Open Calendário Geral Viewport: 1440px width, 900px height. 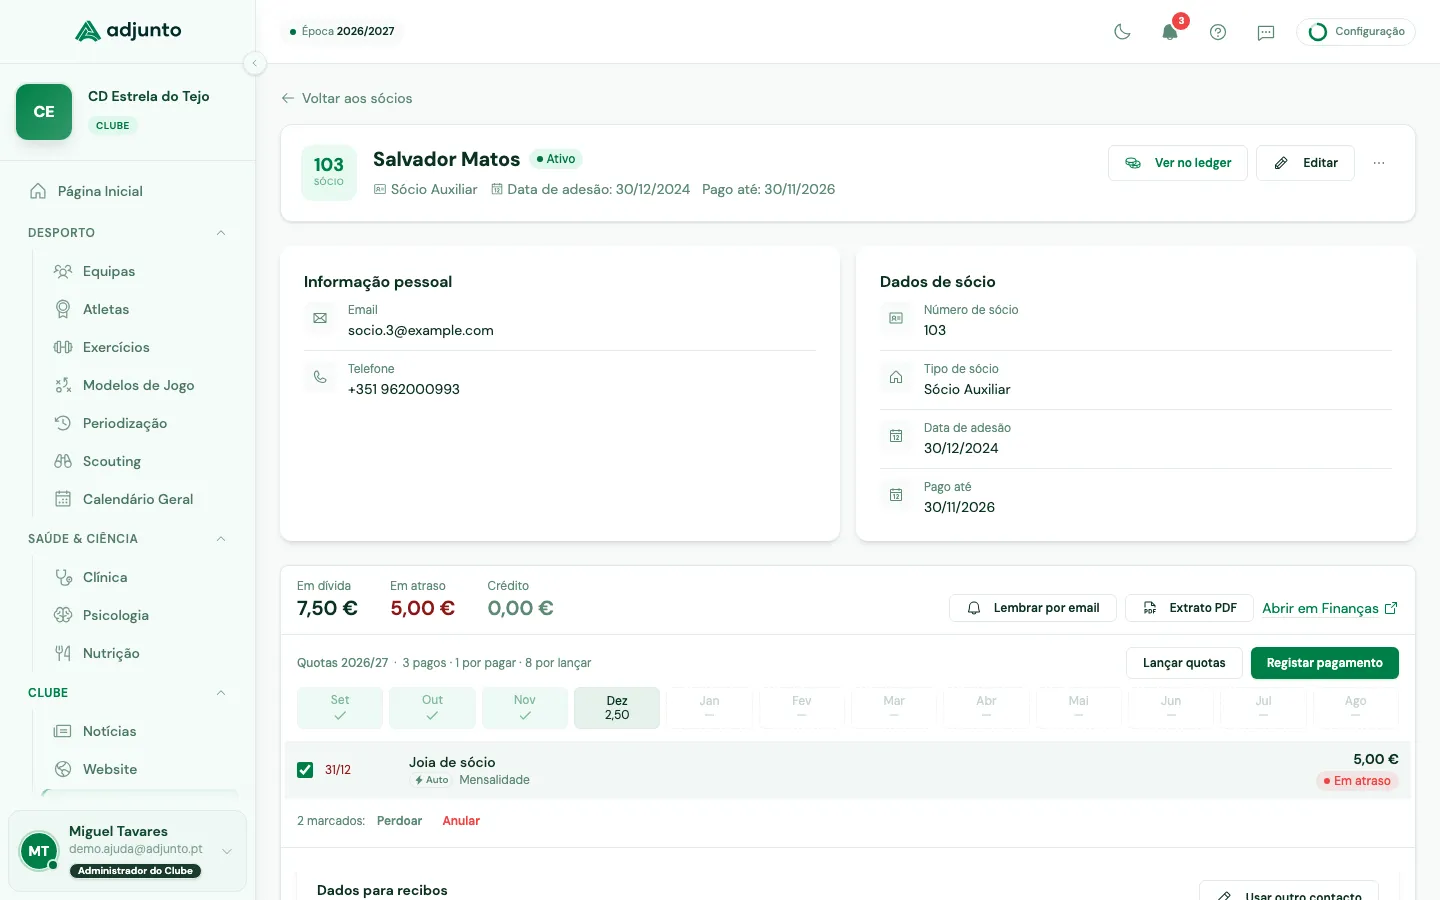[x=136, y=499]
